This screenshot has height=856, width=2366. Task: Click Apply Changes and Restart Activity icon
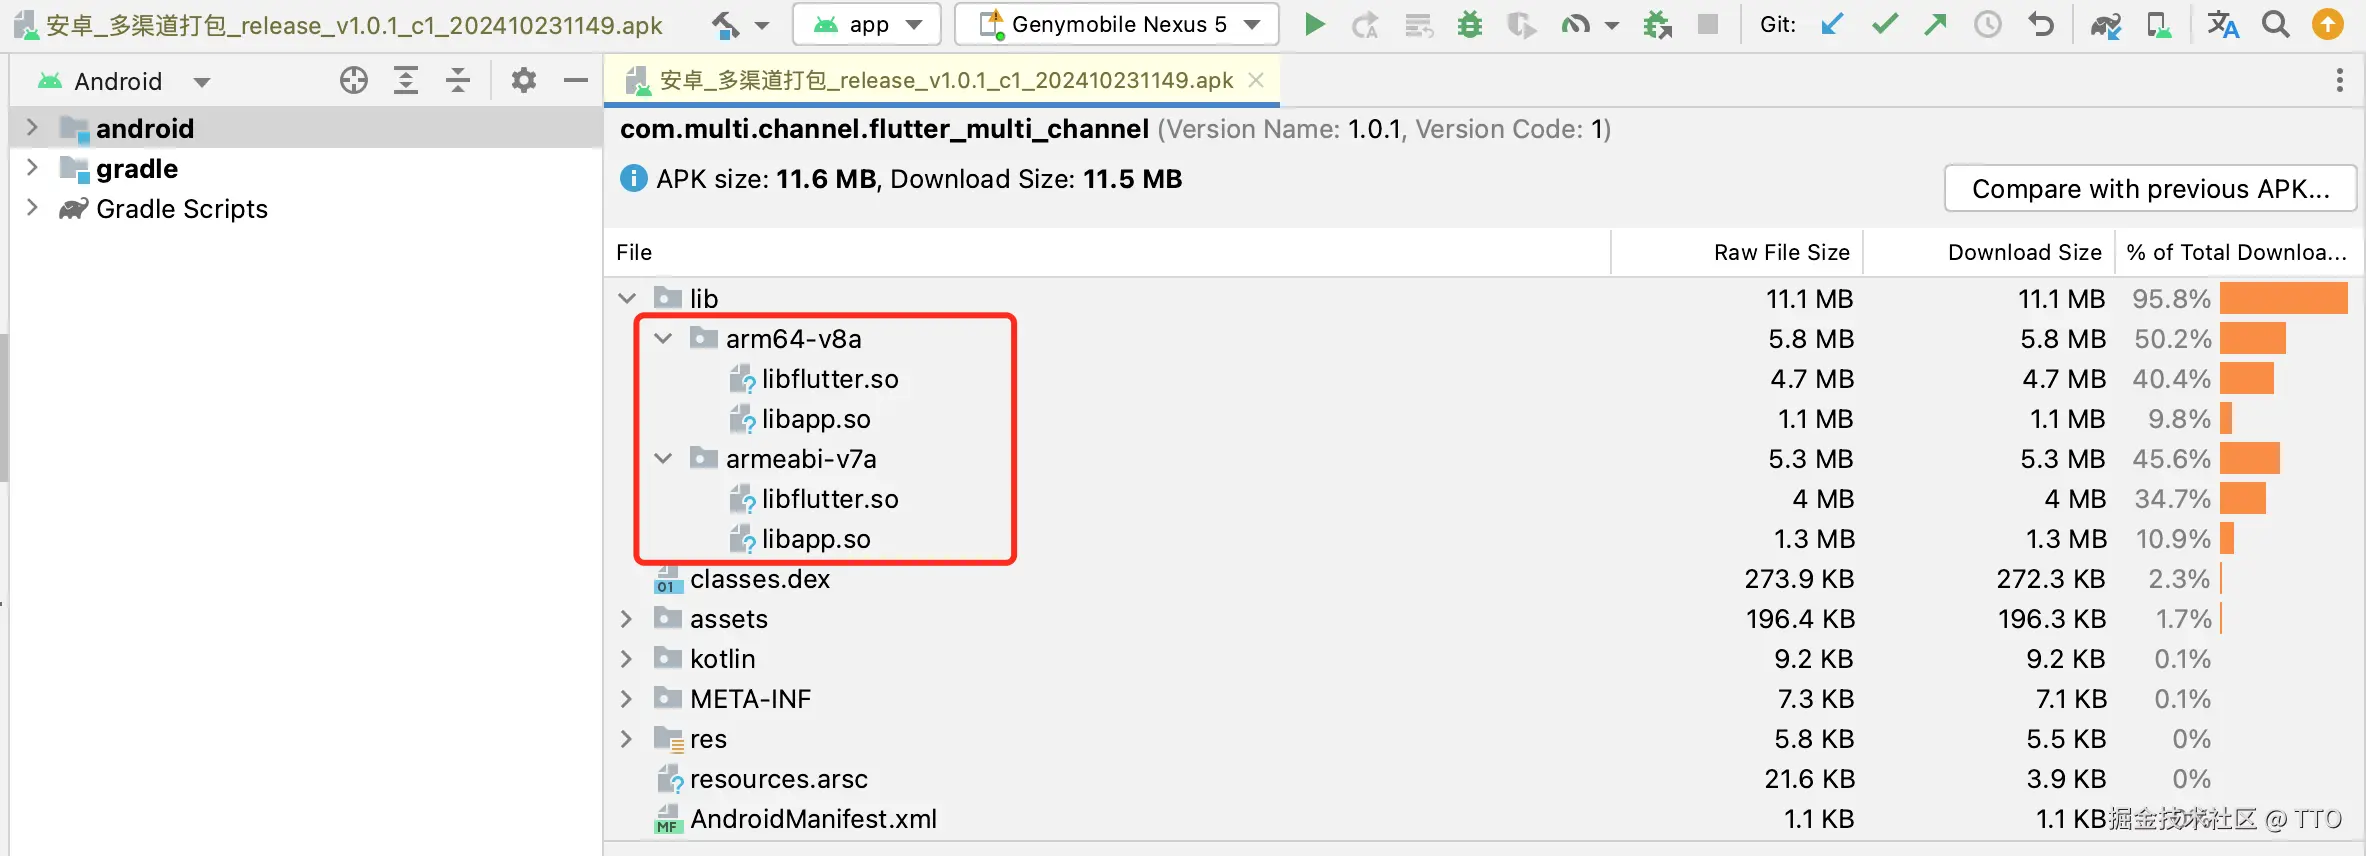tap(1365, 24)
